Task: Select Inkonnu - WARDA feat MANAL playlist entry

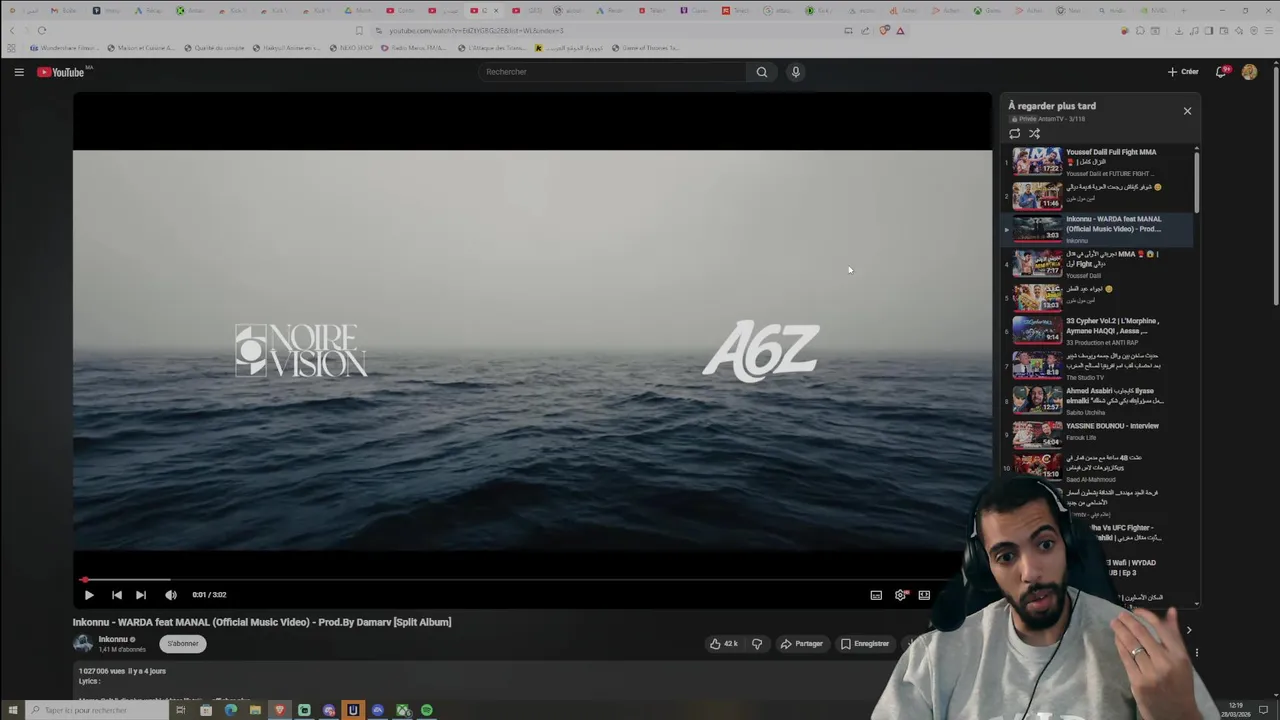Action: (x=1098, y=229)
